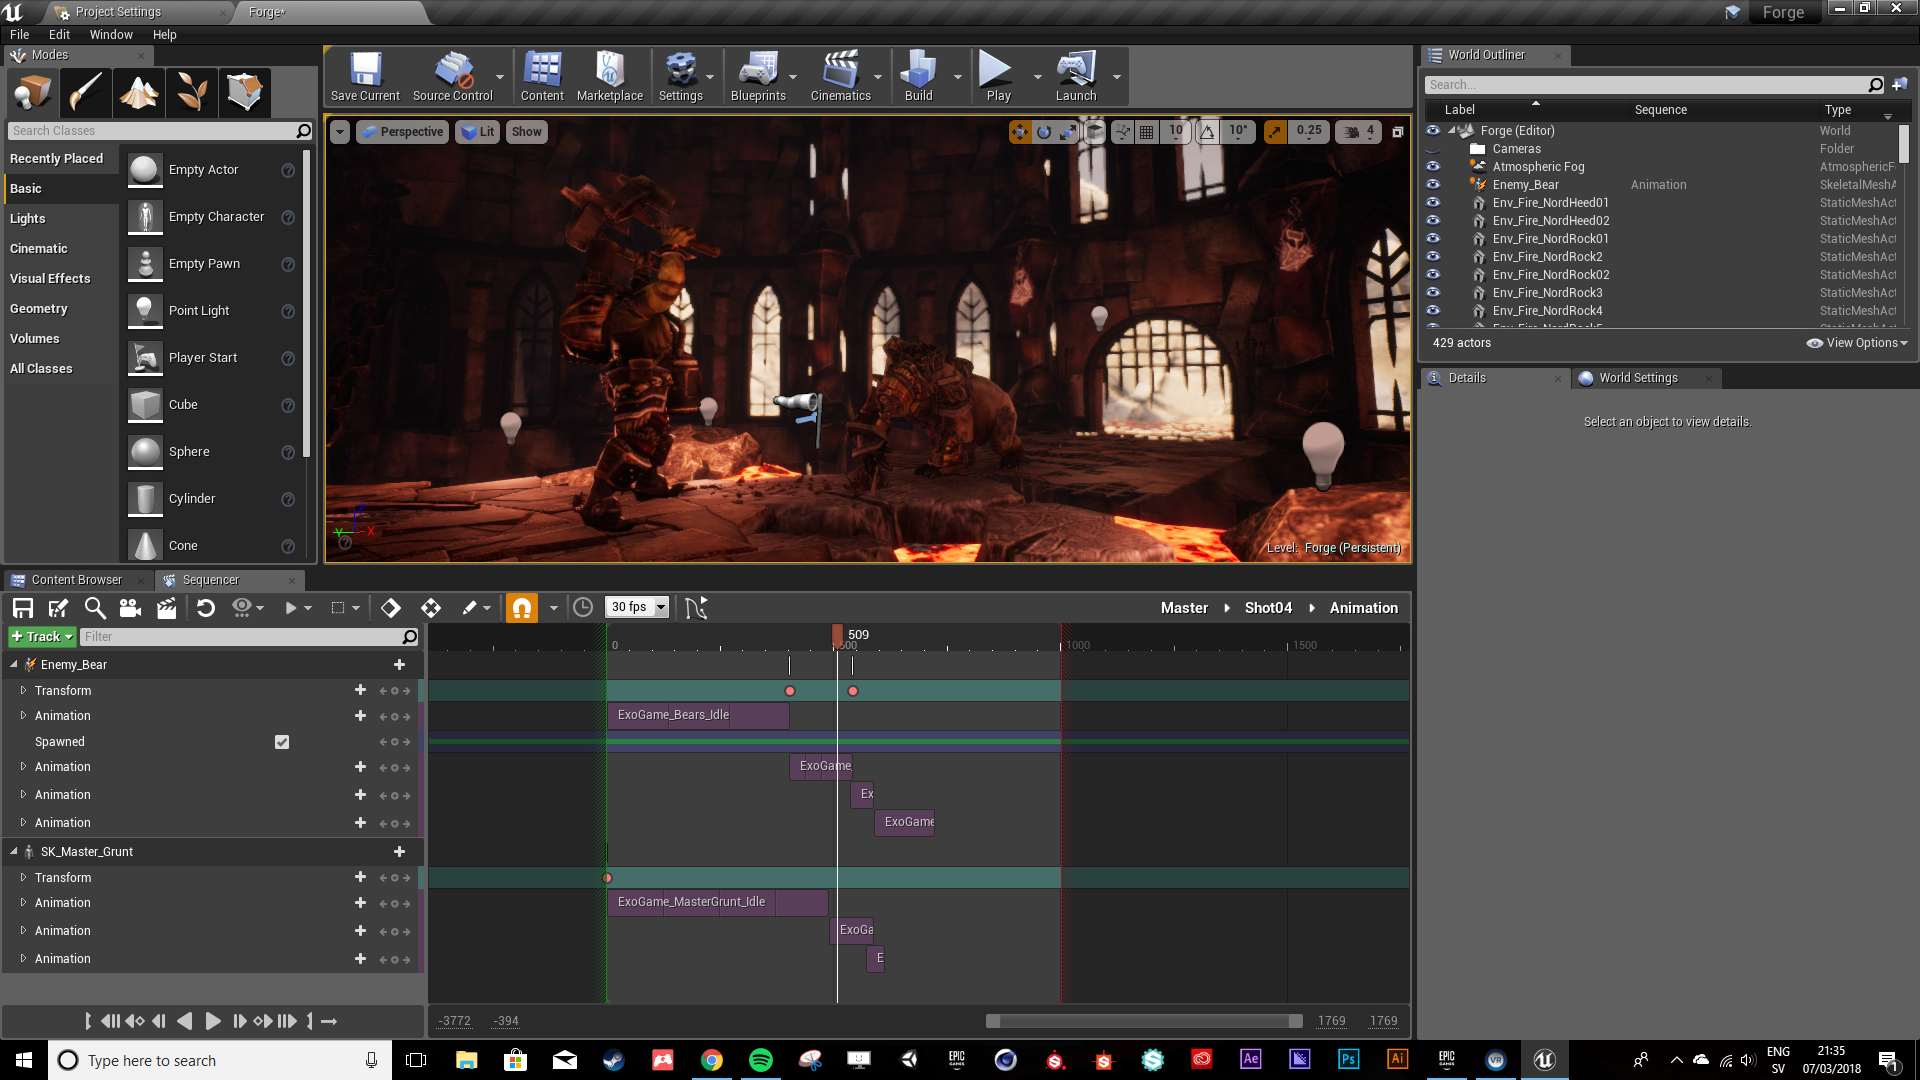Hide the Enemy_Bear actor in outliner

click(x=1433, y=185)
